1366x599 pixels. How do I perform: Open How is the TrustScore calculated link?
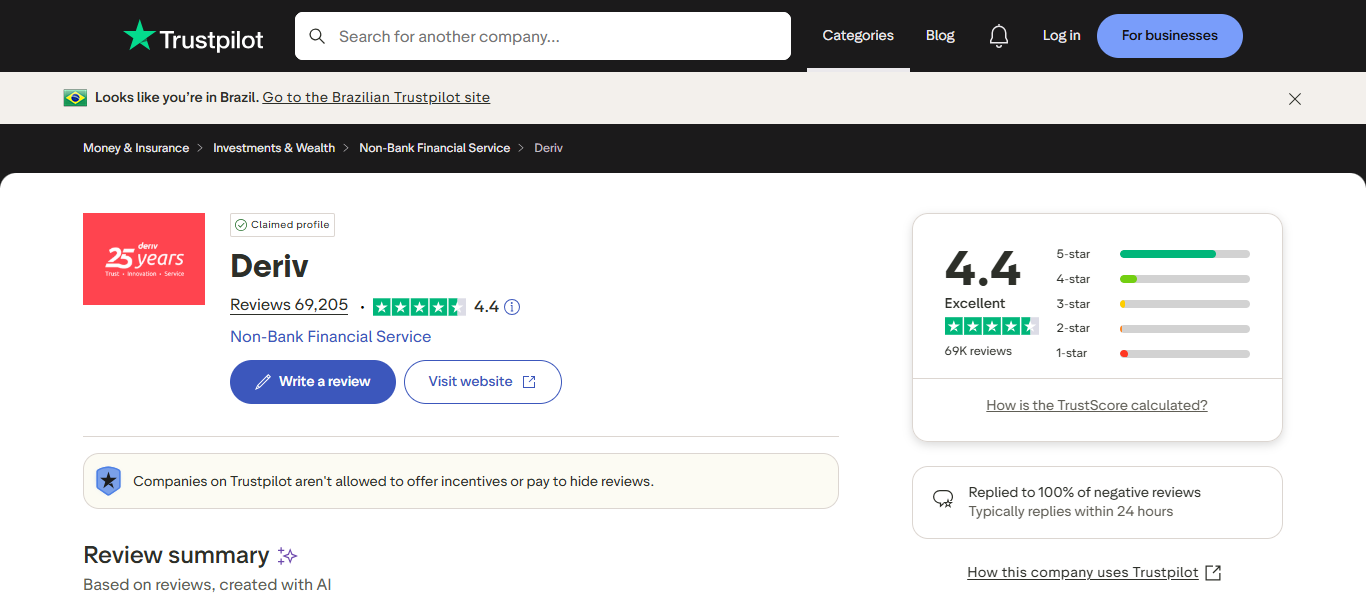click(1097, 405)
